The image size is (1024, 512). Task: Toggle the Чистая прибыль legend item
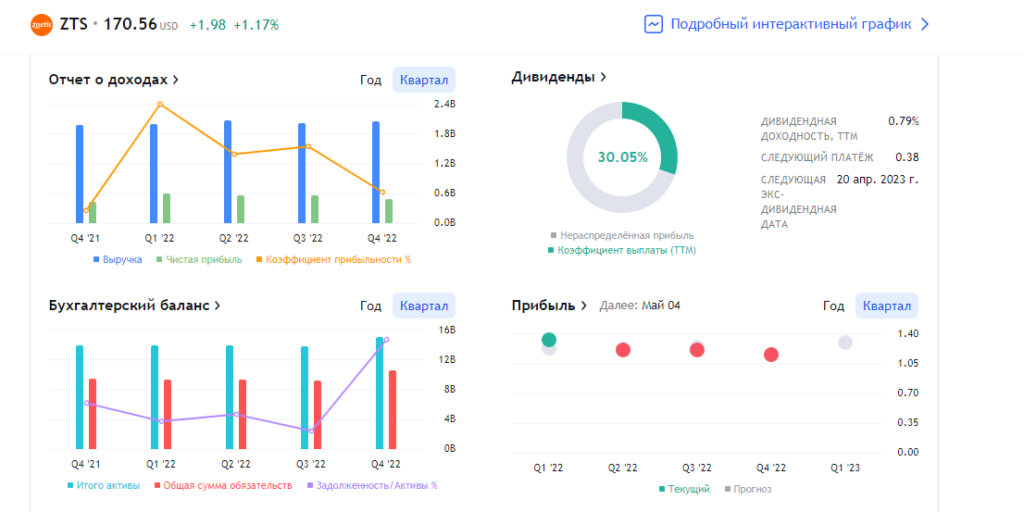(x=199, y=259)
